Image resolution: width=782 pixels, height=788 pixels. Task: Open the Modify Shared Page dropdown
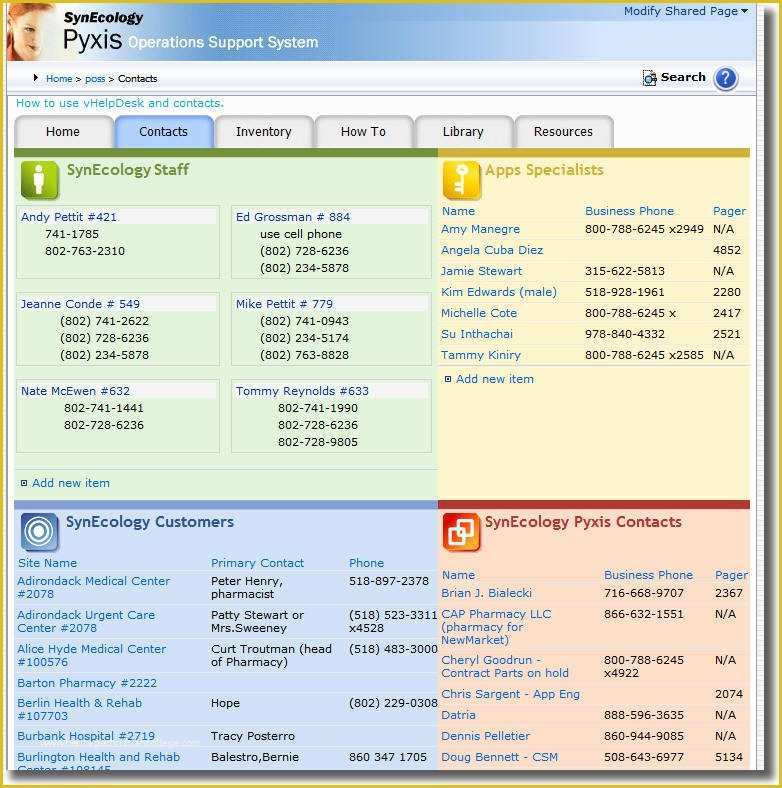686,11
